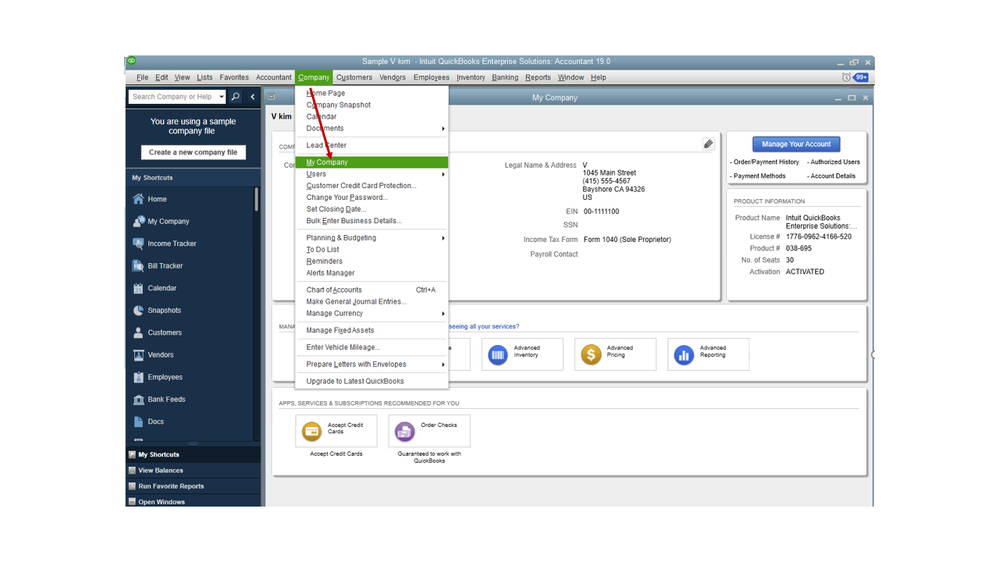Open the Customers menu in menu bar

point(354,77)
